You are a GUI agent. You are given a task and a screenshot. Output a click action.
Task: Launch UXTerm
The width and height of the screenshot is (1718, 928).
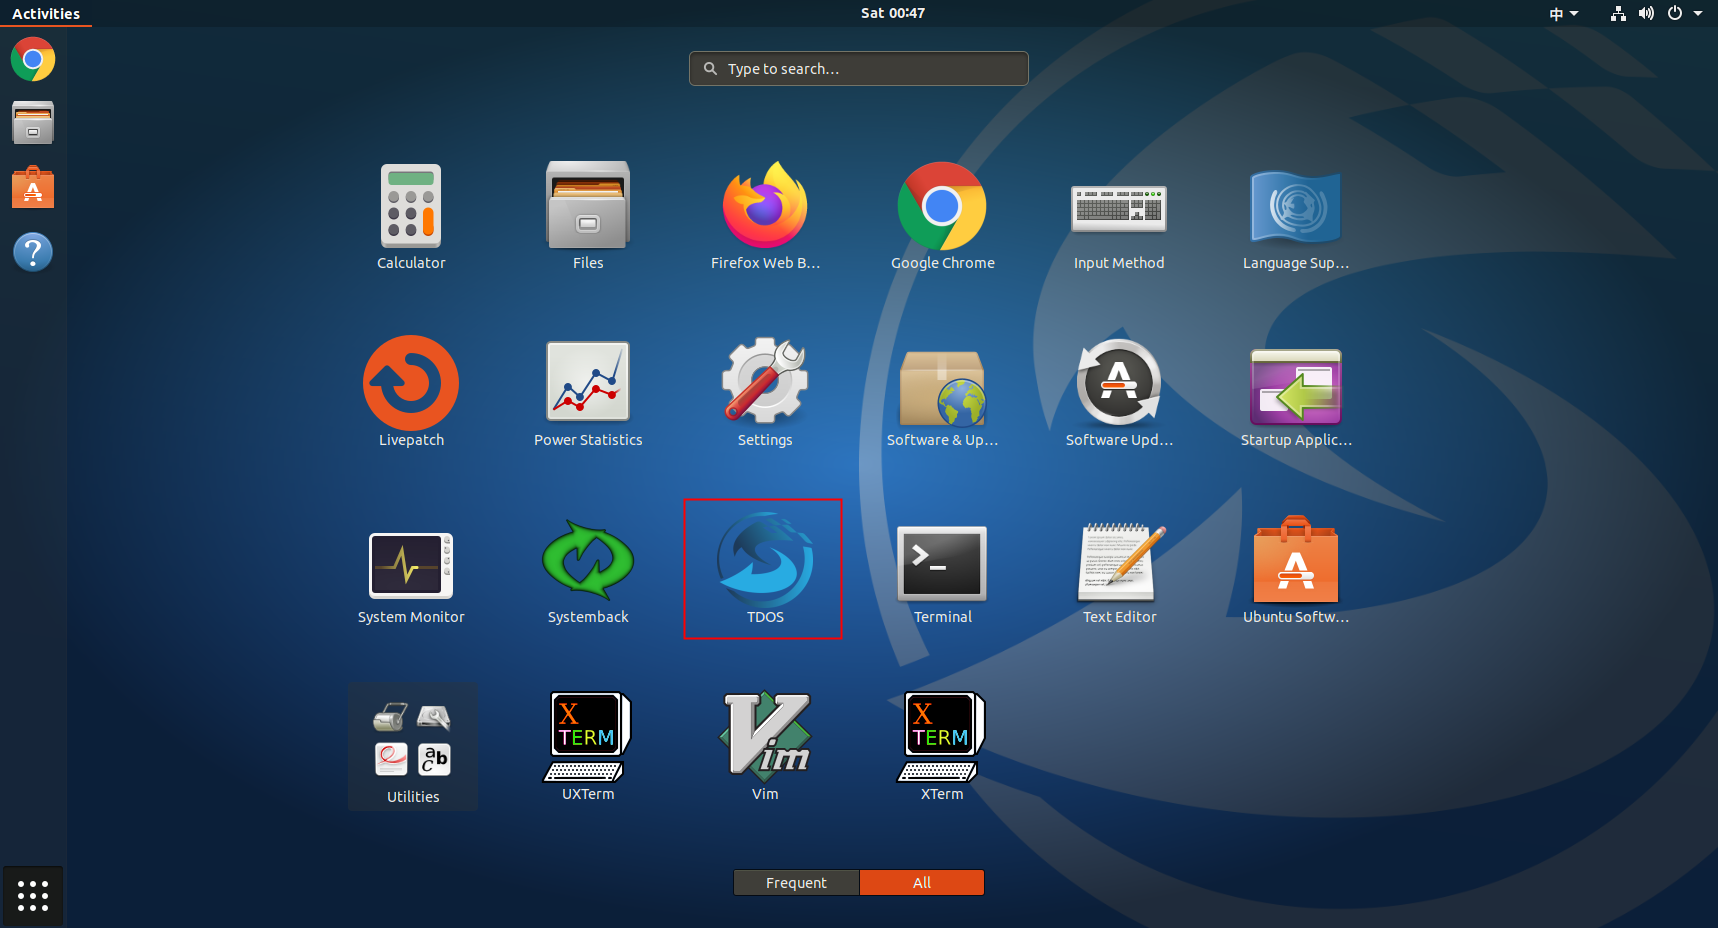tap(588, 747)
